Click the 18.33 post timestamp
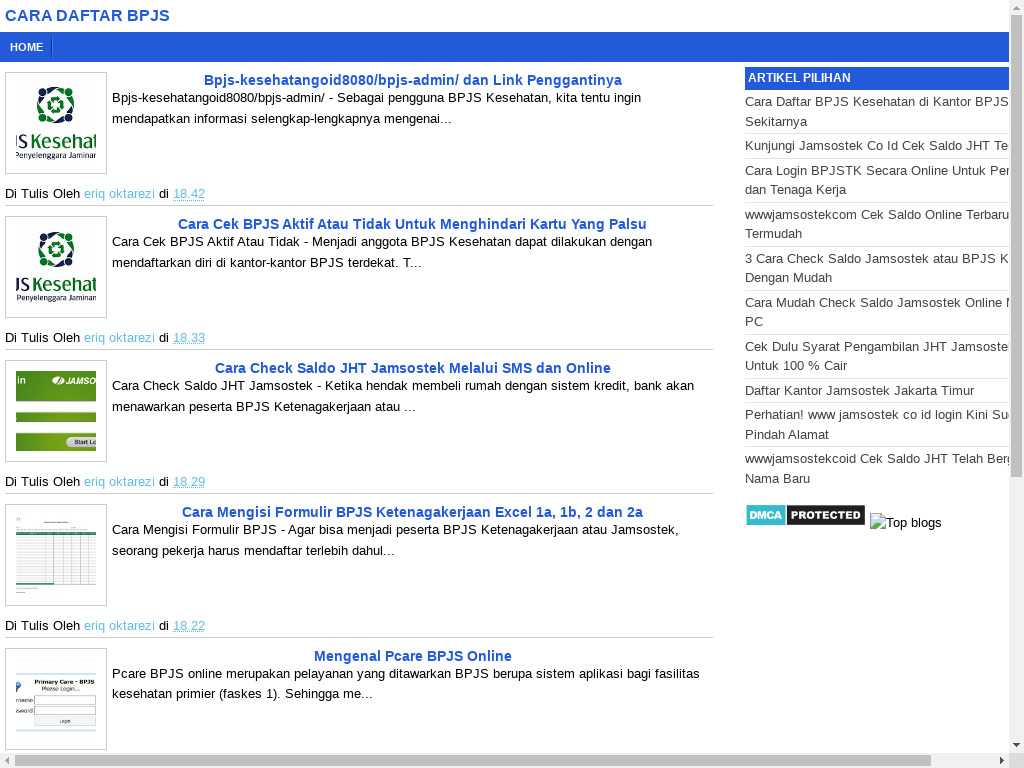1024x768 pixels. 189,338
